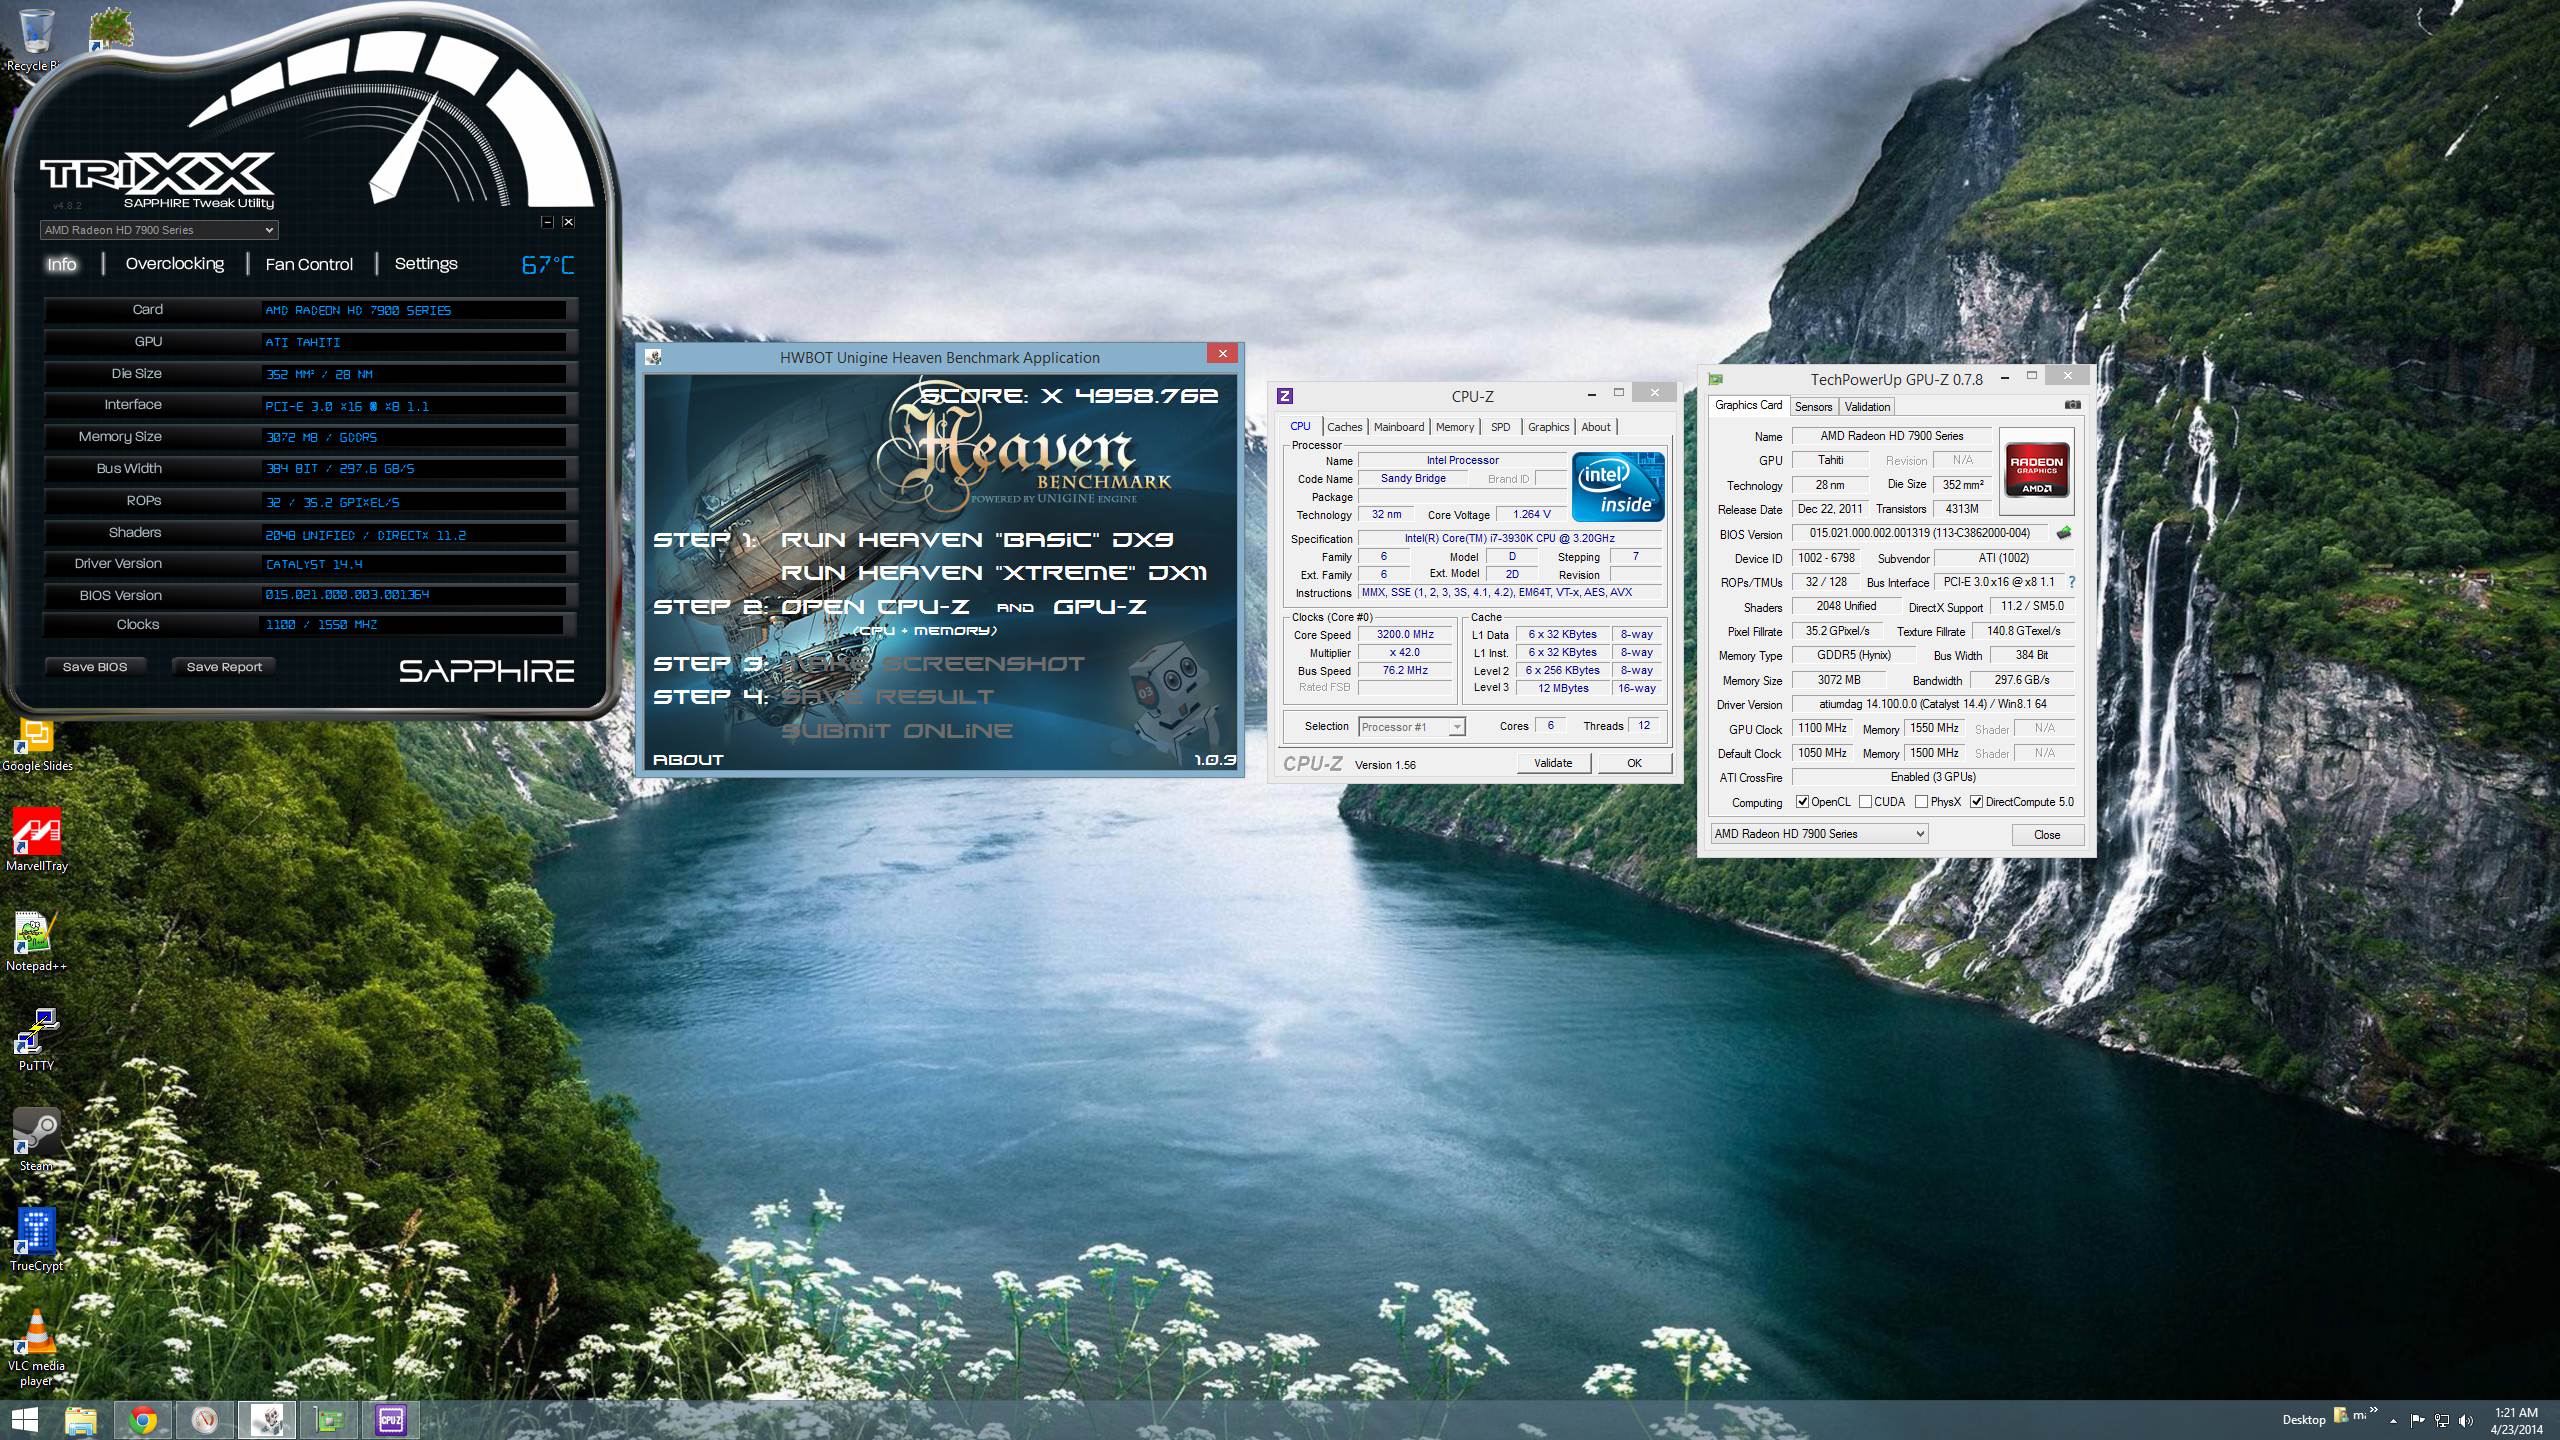The height and width of the screenshot is (1440, 2560).
Task: Click the Desktop toolbar label in taskbar
Action: (x=2304, y=1420)
